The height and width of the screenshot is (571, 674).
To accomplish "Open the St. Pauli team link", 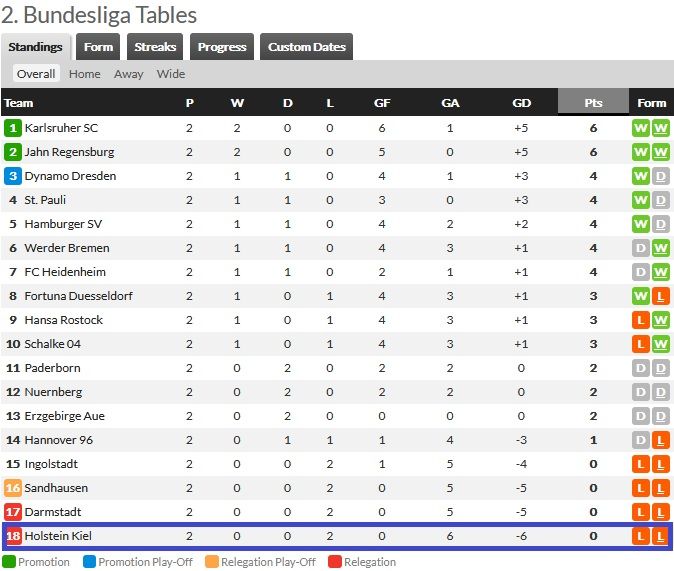I will pos(46,200).
